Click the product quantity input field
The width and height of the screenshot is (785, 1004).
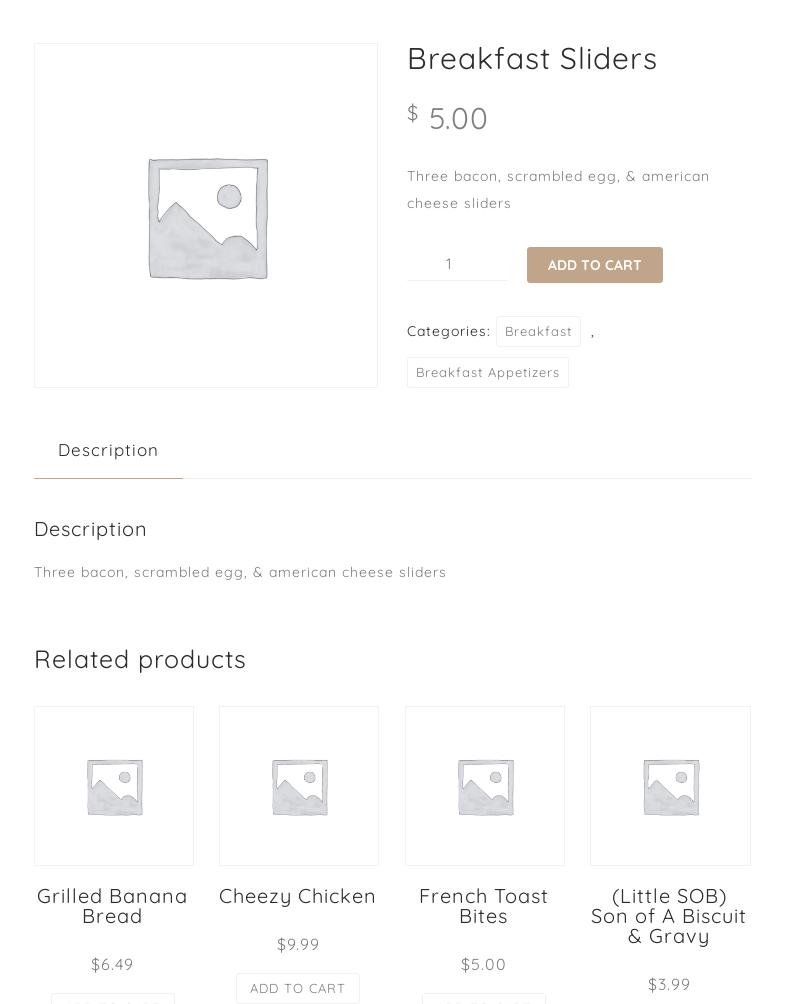(456, 264)
